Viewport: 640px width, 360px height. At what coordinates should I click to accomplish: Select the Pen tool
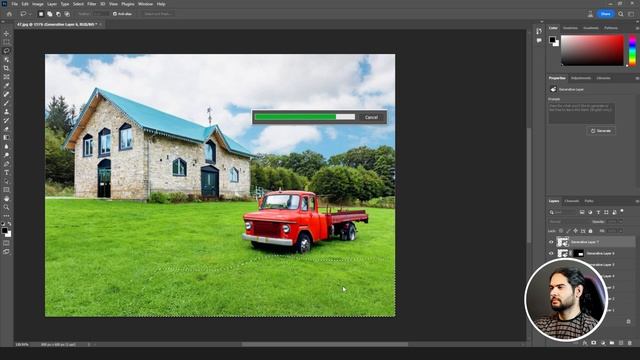point(6,164)
